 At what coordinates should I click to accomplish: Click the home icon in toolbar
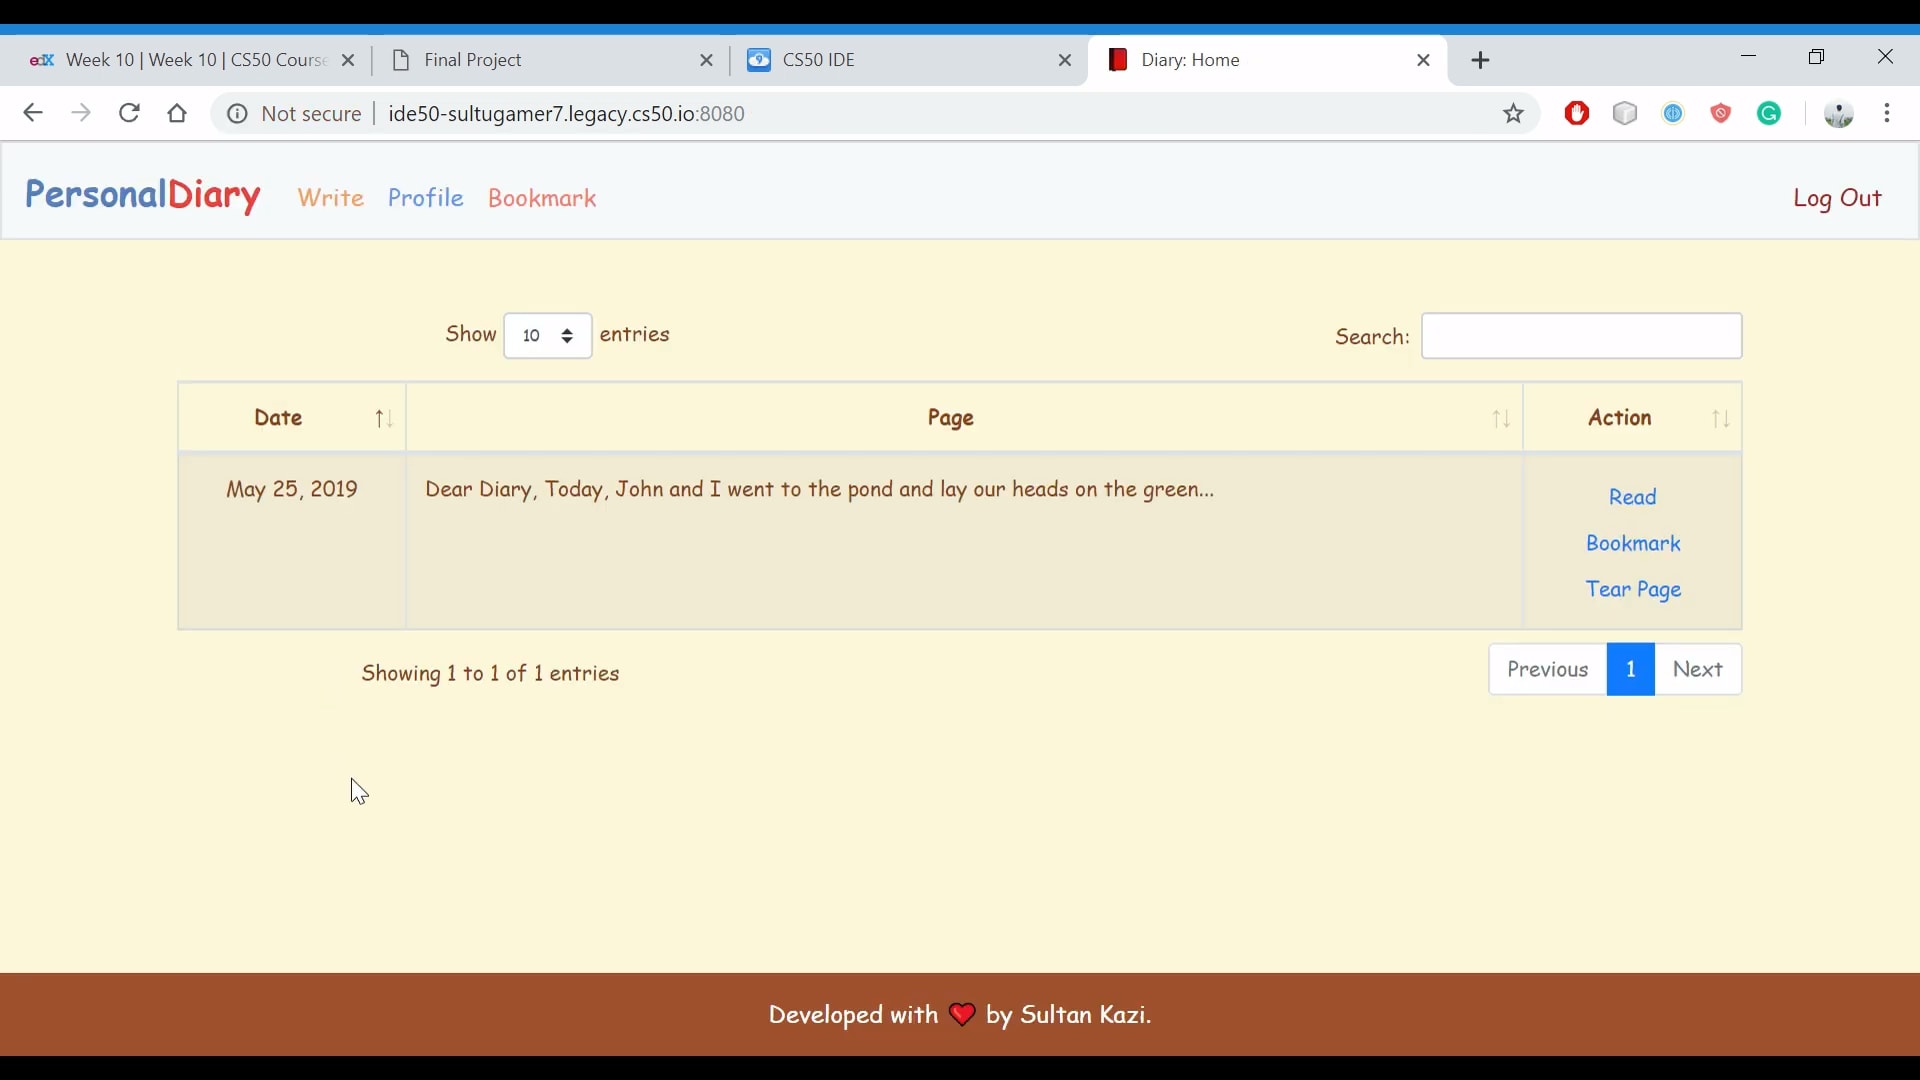coord(178,113)
